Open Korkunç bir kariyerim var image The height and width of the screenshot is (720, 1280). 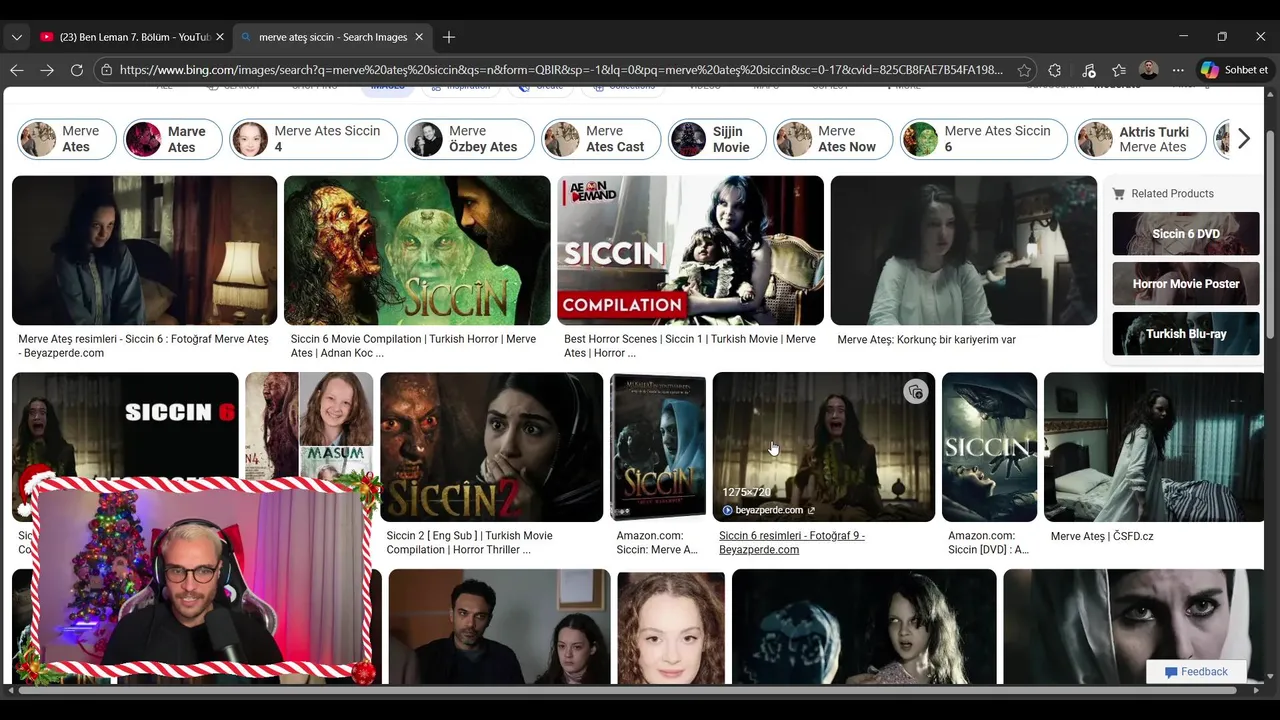[964, 250]
